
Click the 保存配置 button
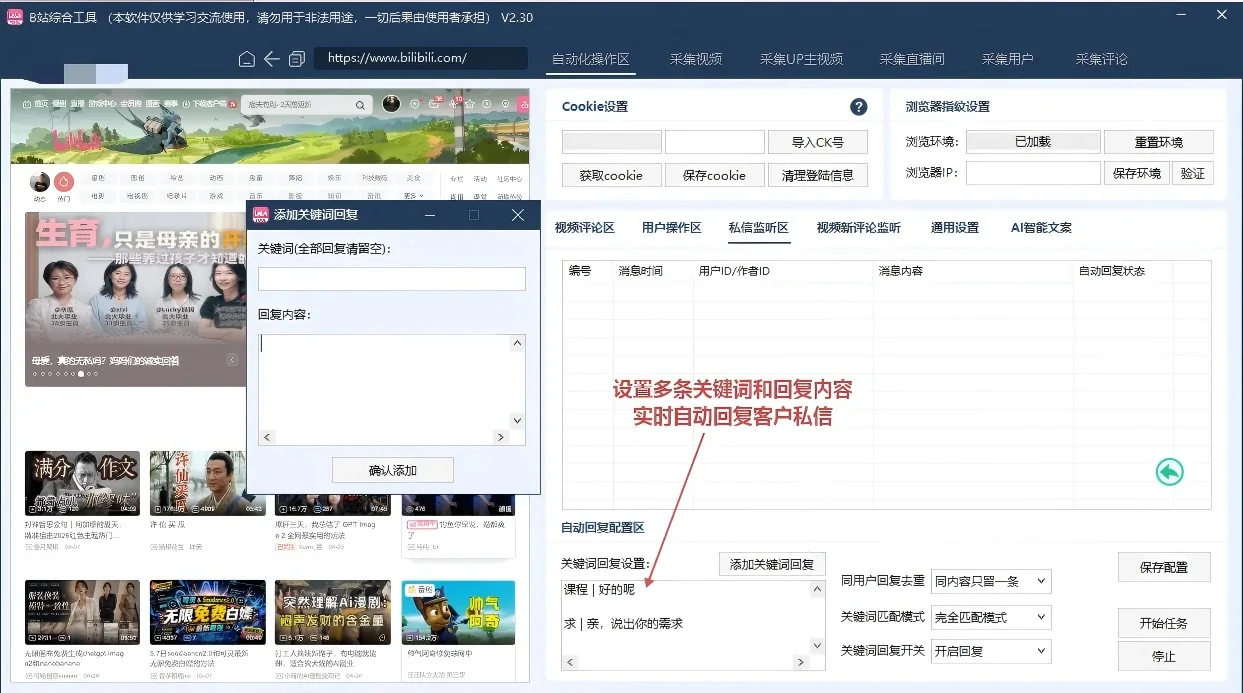click(1164, 567)
